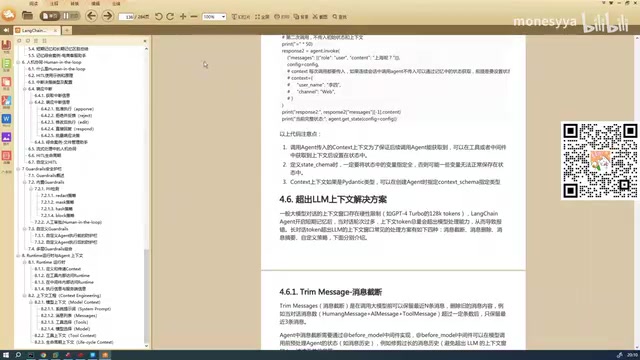The image size is (640, 360).
Task: Open the Word conversion sidebar icon
Action: 7,119
